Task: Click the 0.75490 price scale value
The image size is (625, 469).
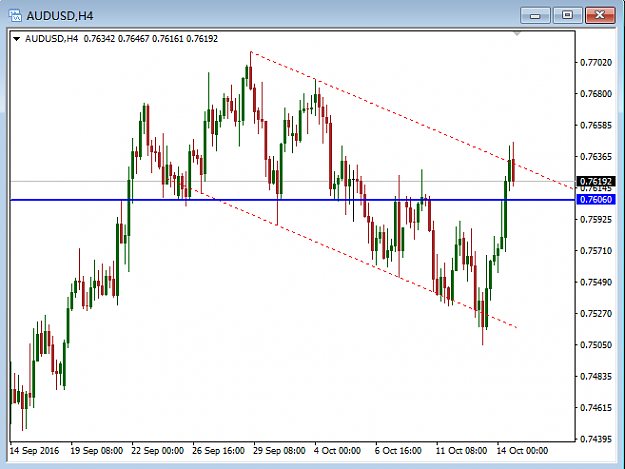Action: click(596, 282)
